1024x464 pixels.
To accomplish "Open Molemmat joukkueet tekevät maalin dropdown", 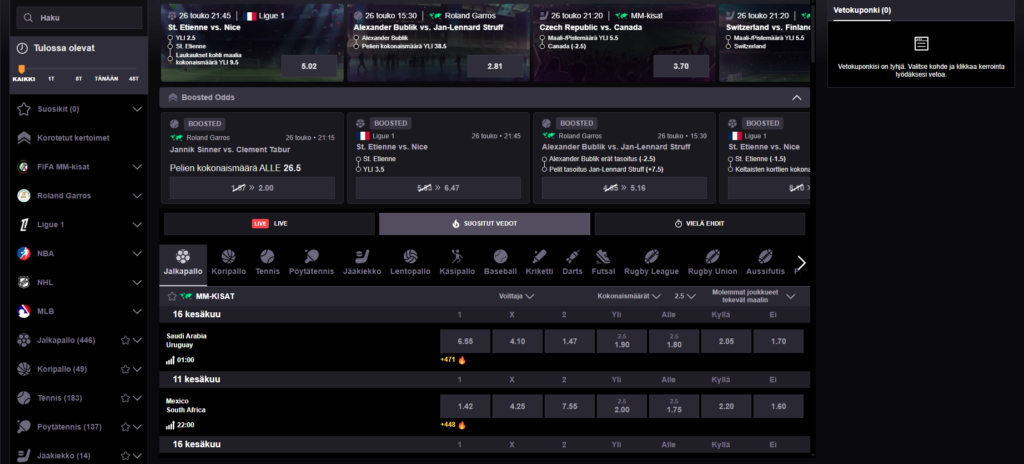I will click(754, 296).
